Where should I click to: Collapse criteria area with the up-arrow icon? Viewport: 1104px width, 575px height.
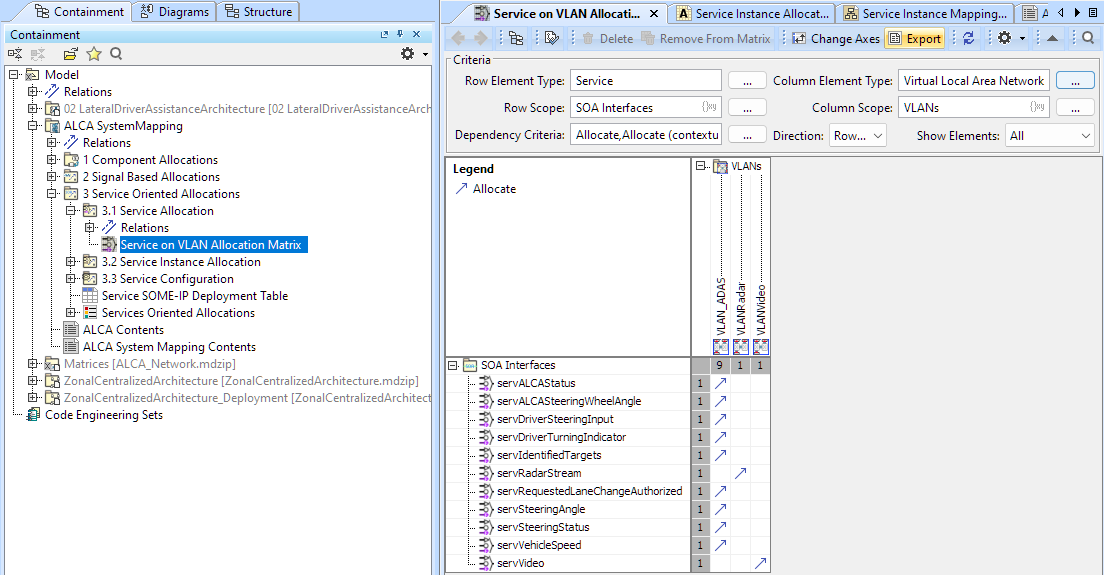coord(1052,38)
